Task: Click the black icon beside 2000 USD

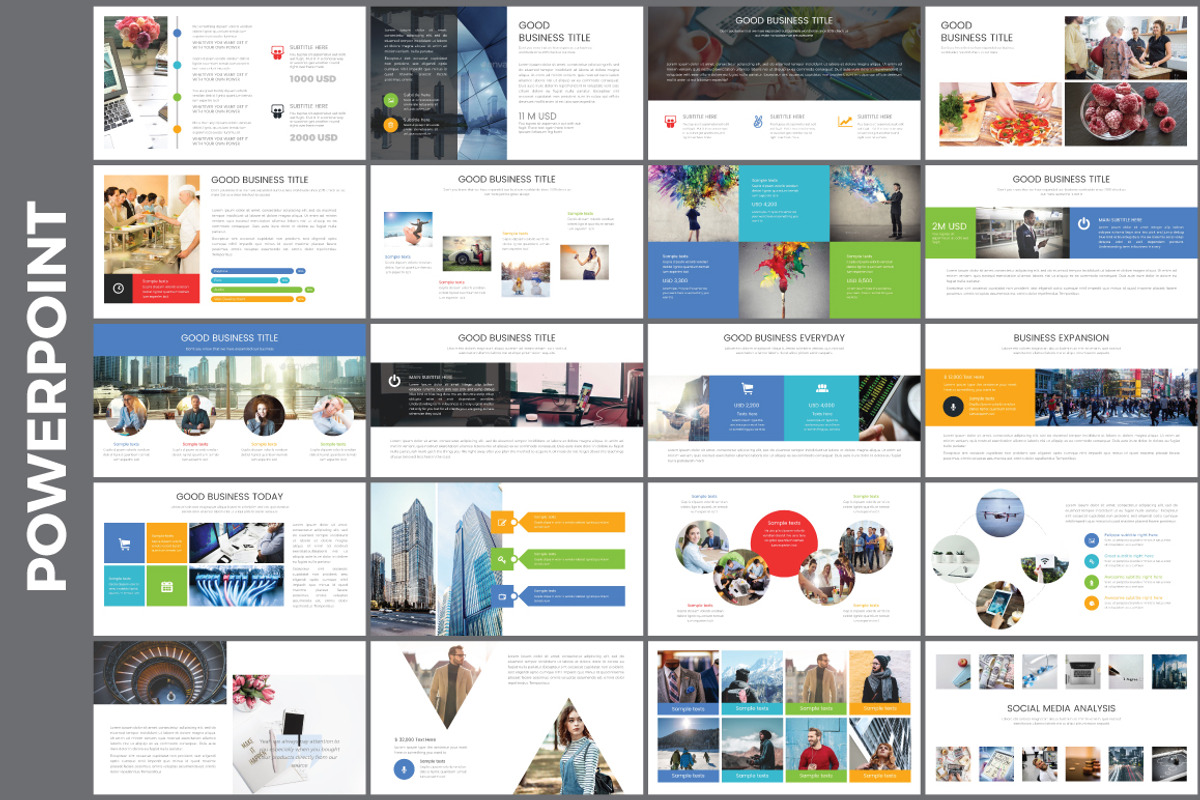Action: click(277, 112)
